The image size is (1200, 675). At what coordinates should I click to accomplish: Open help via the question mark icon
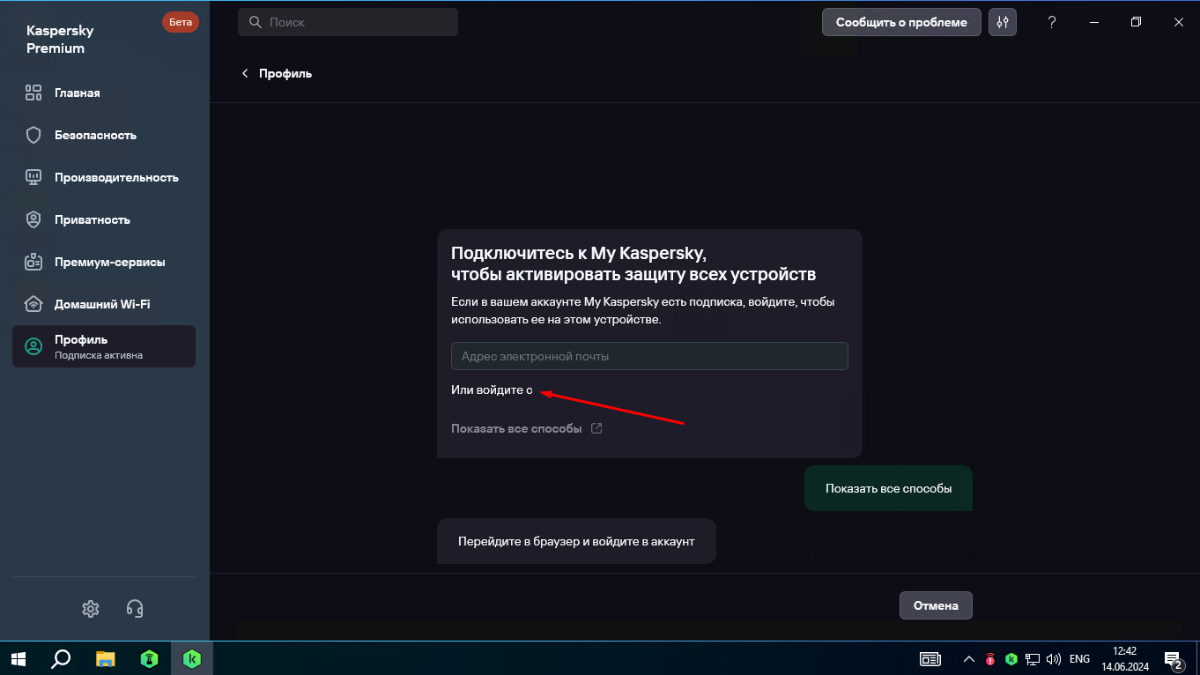click(x=1052, y=22)
